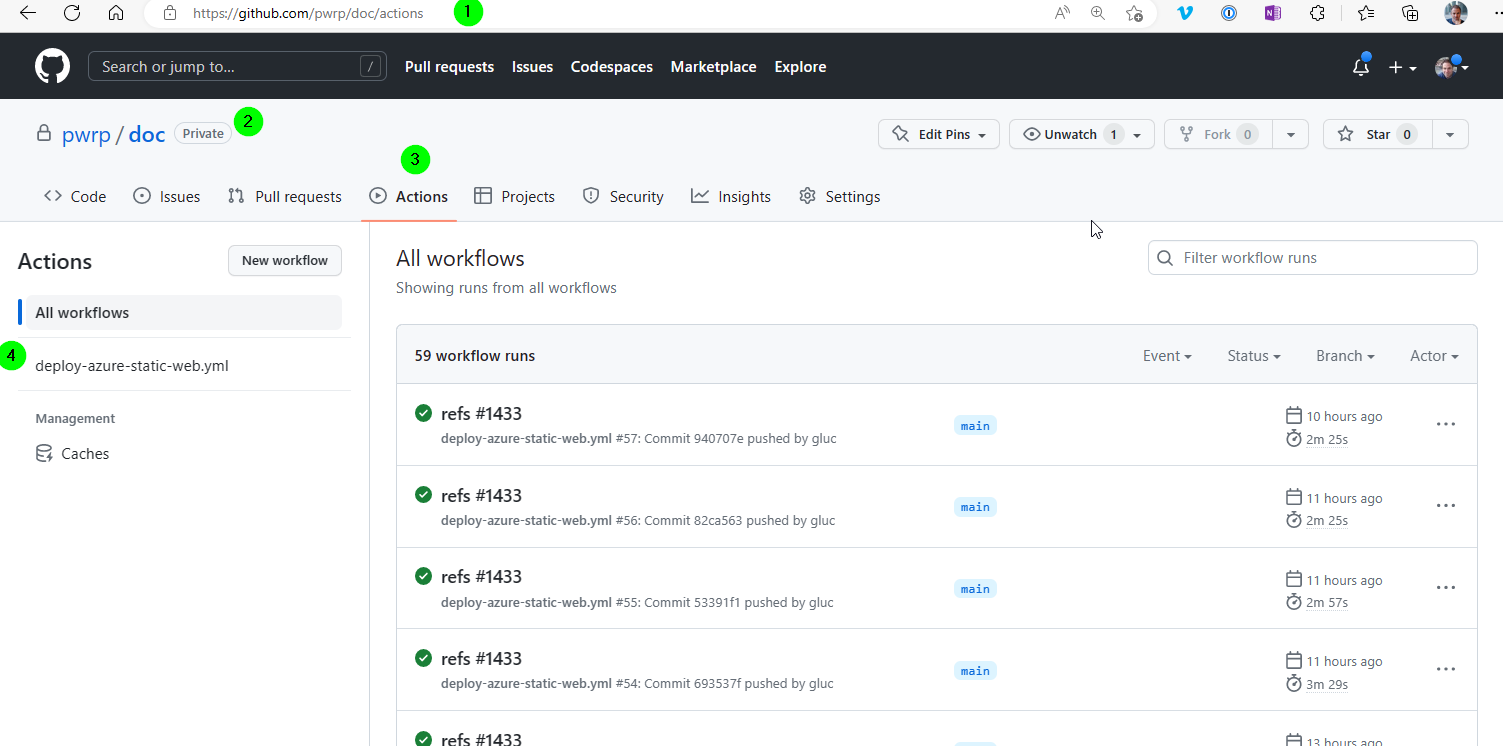The width and height of the screenshot is (1503, 746).
Task: Open Pull requests in the top header
Action: click(x=449, y=67)
